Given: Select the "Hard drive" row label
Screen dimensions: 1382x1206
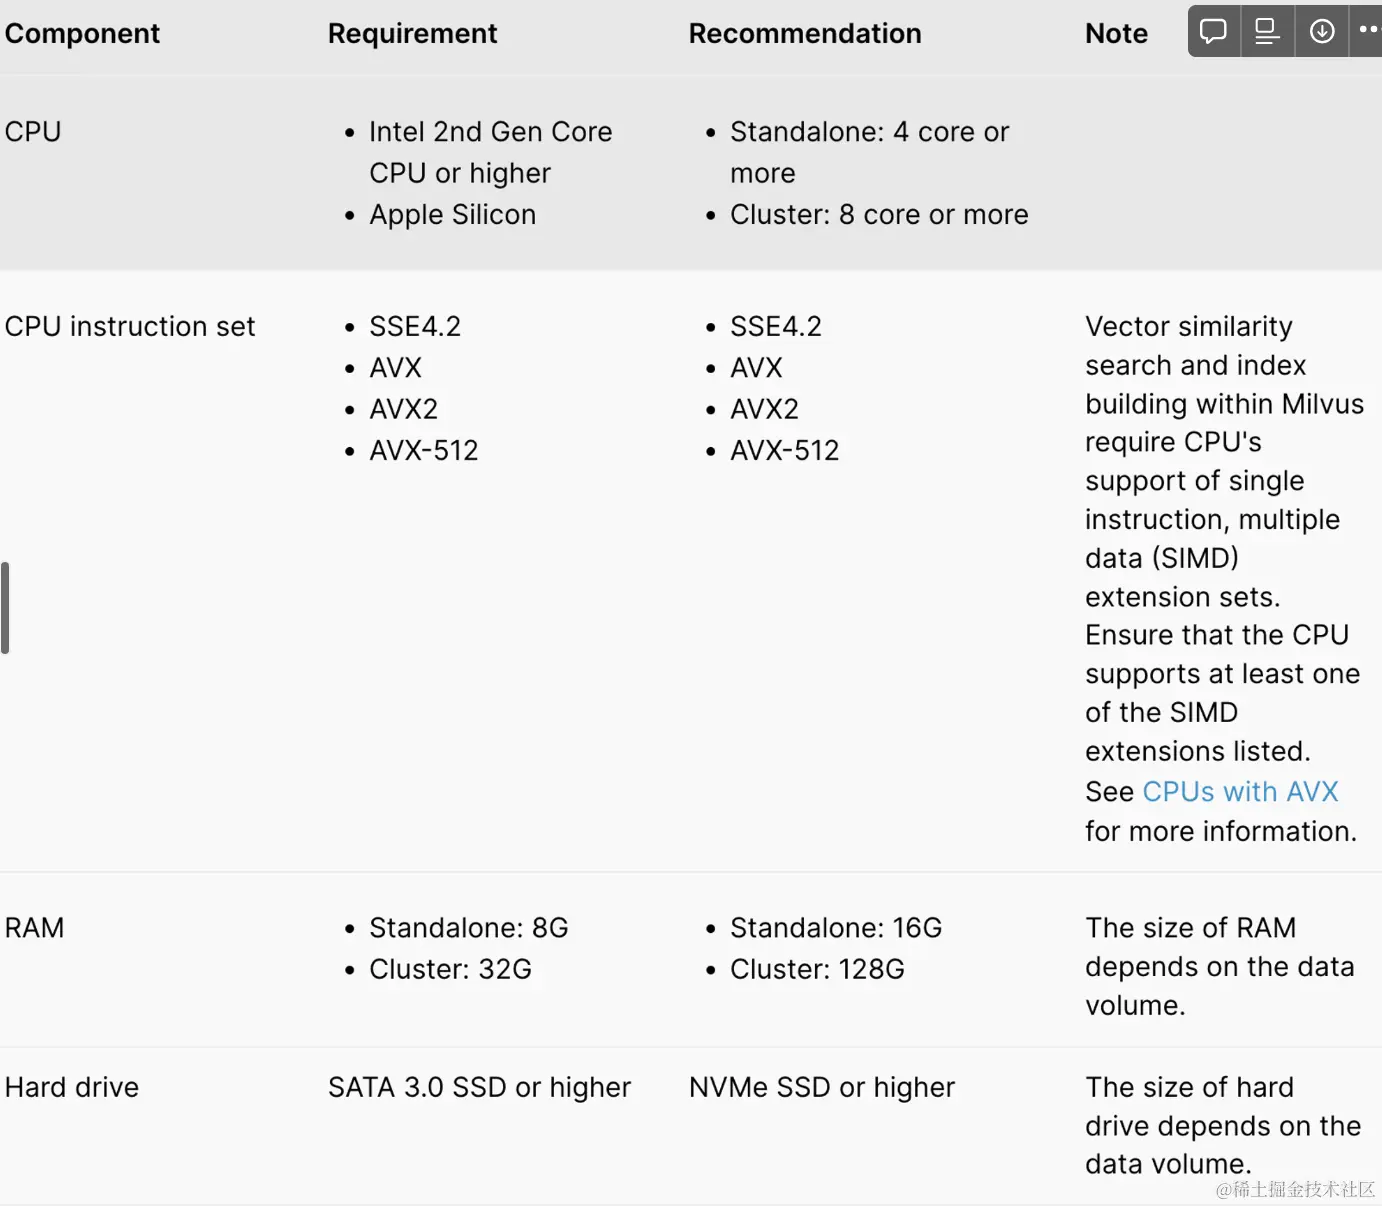Looking at the screenshot, I should pyautogui.click(x=72, y=1087).
